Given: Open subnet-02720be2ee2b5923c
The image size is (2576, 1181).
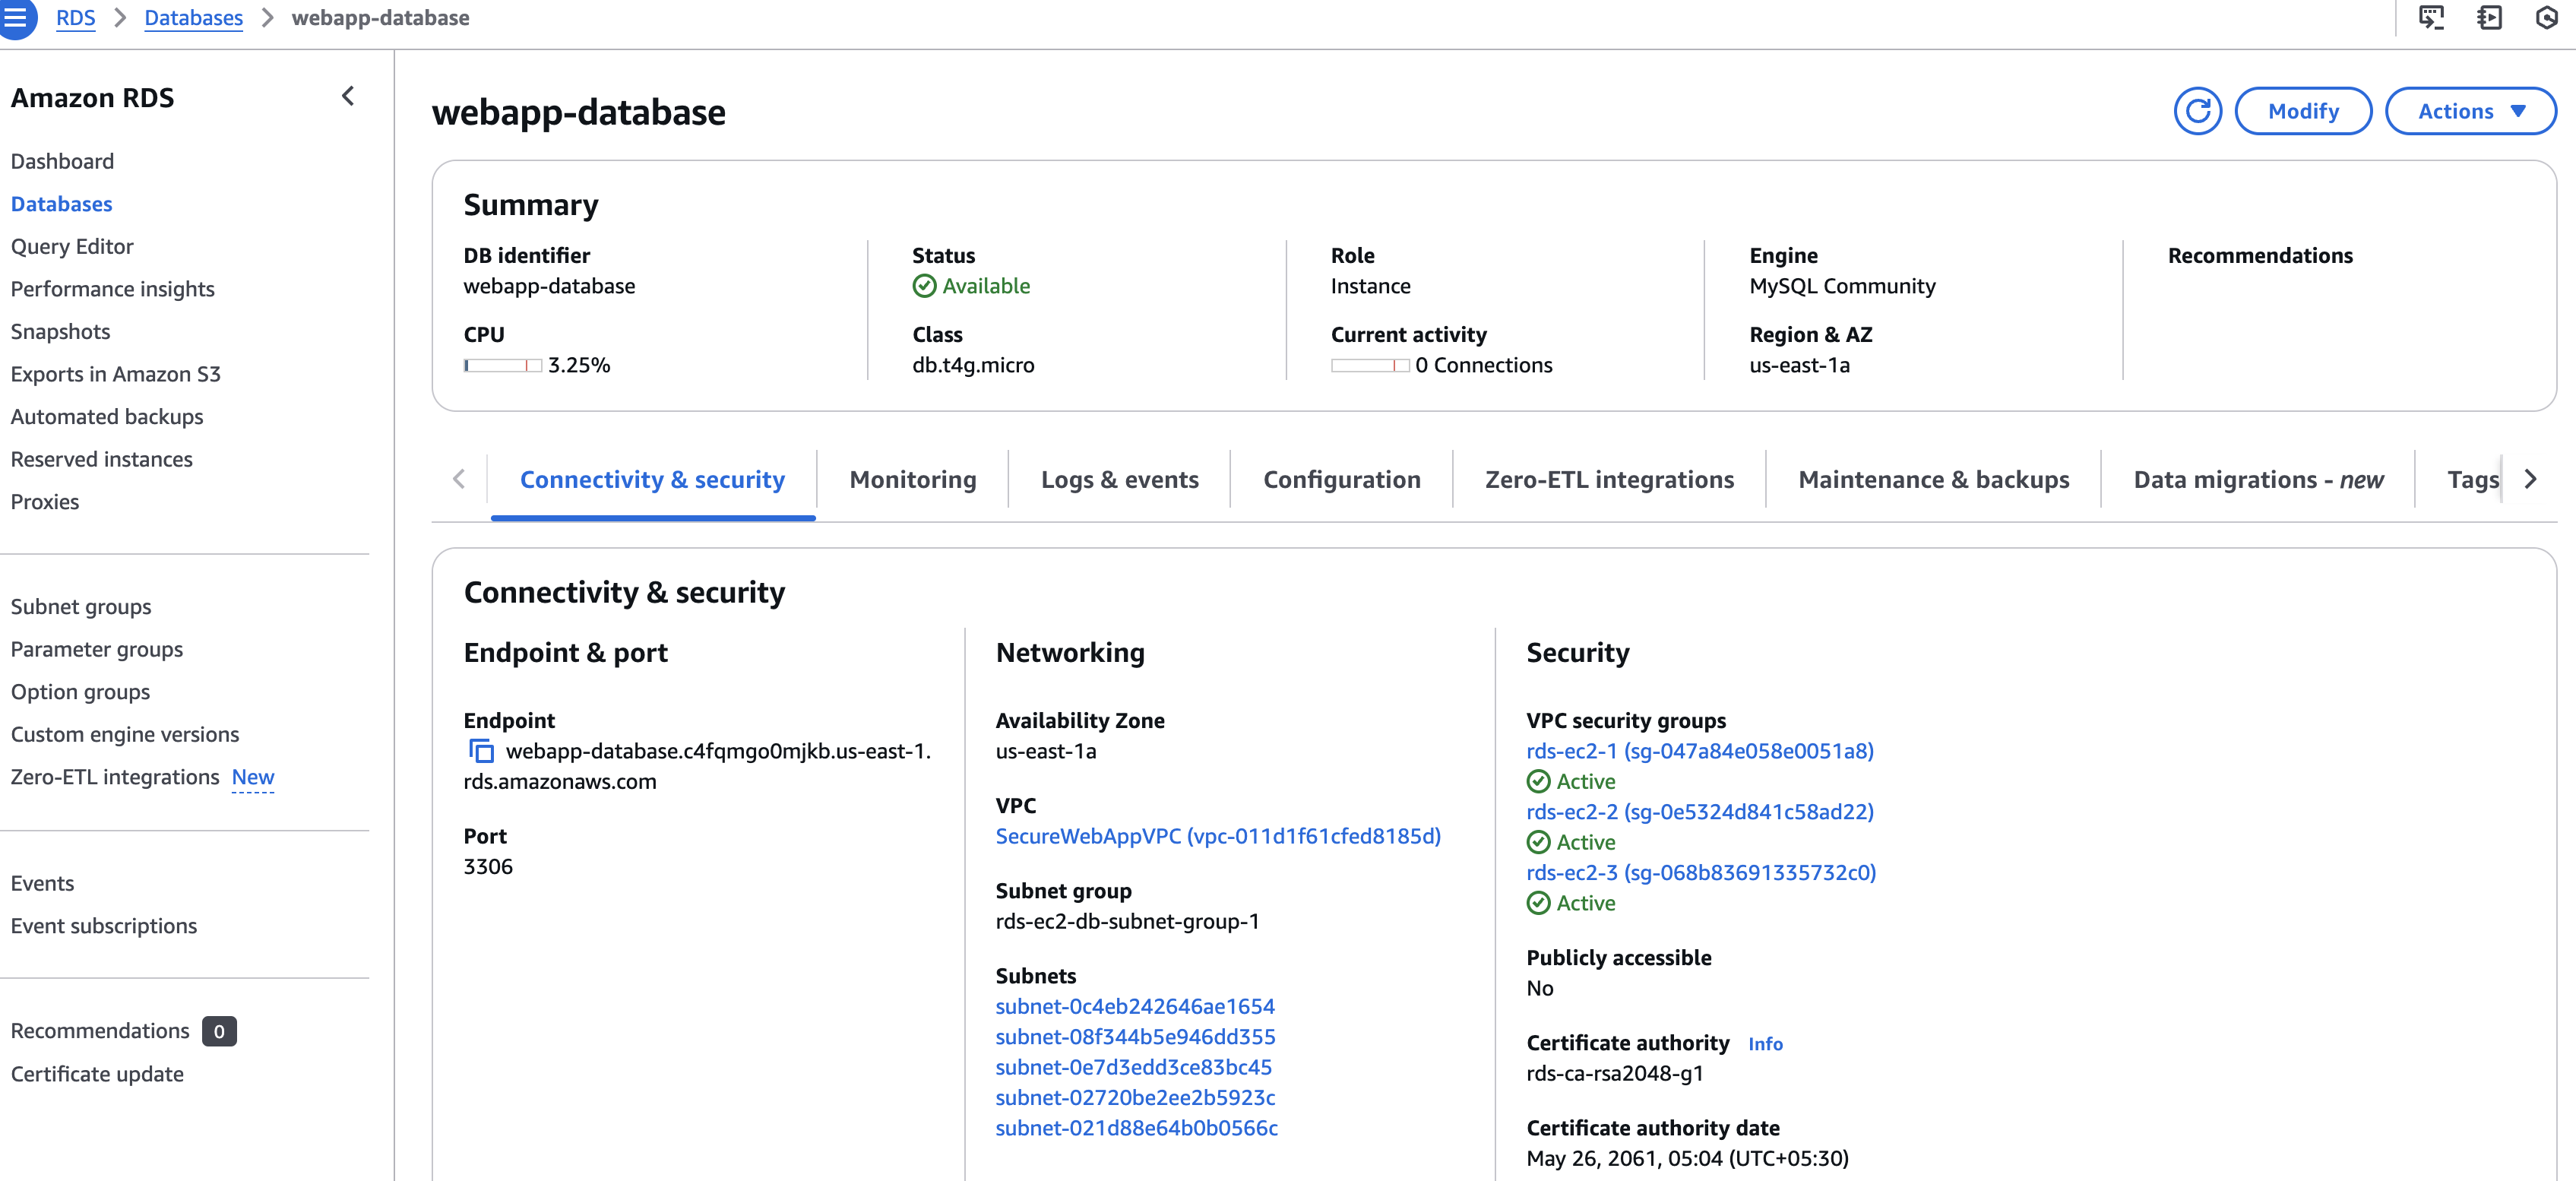Looking at the screenshot, I should pyautogui.click(x=1134, y=1098).
